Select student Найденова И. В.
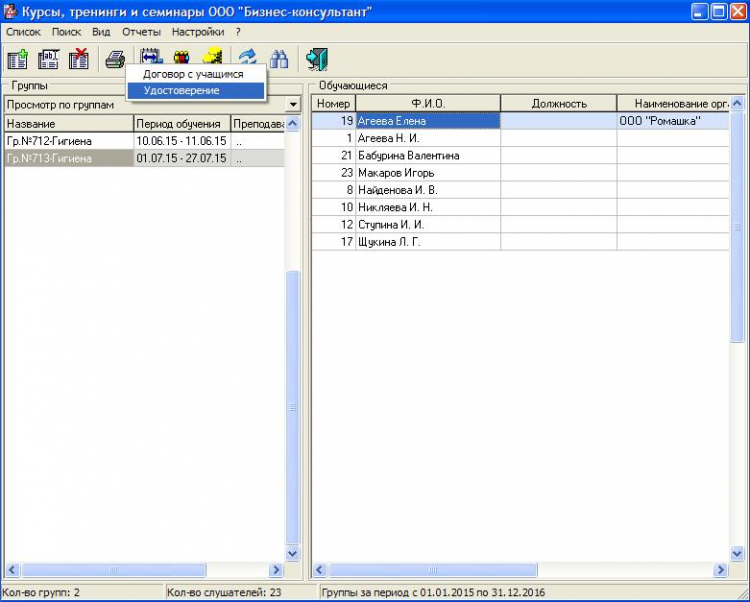Screen dimensions: 750x602 [428, 190]
